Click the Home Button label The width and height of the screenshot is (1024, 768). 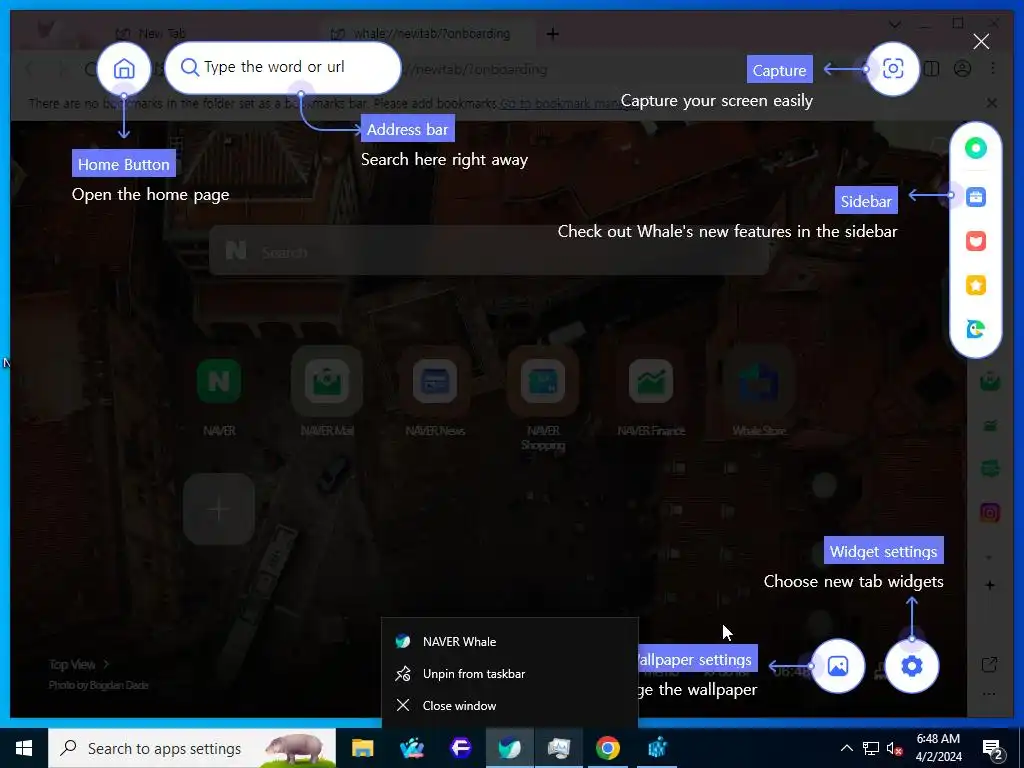123,164
